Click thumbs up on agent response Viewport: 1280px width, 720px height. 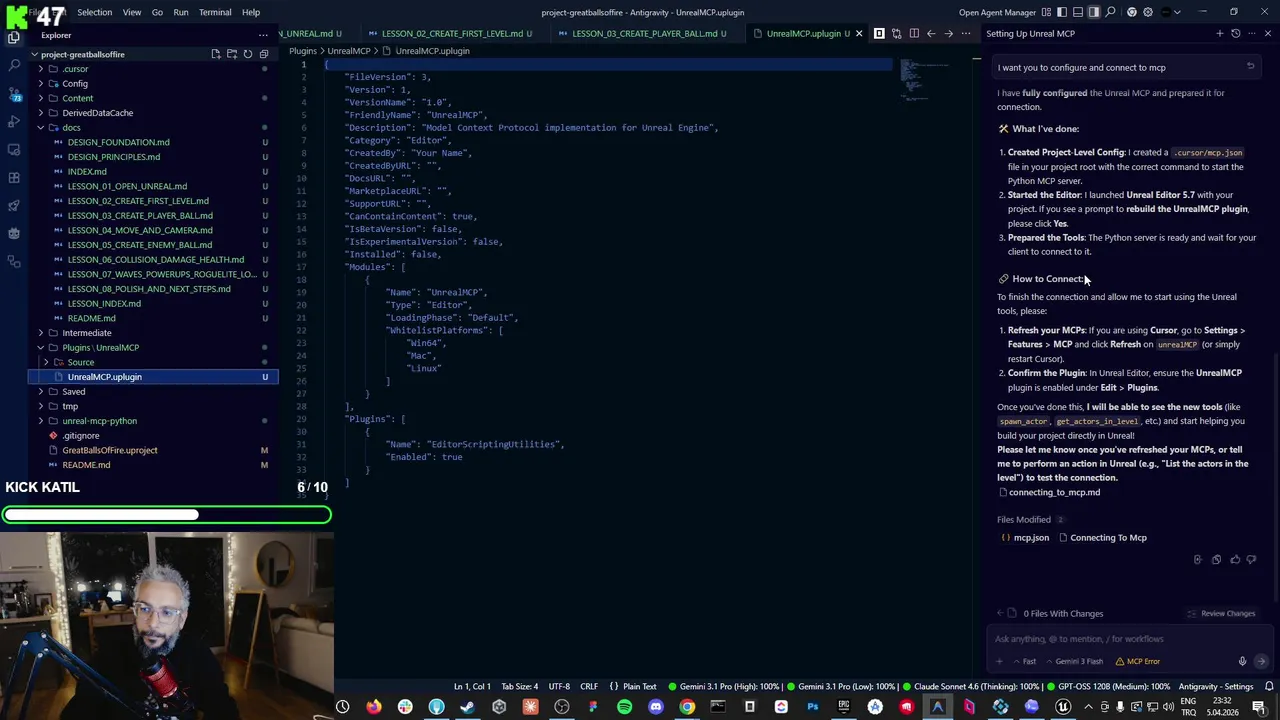(1235, 560)
